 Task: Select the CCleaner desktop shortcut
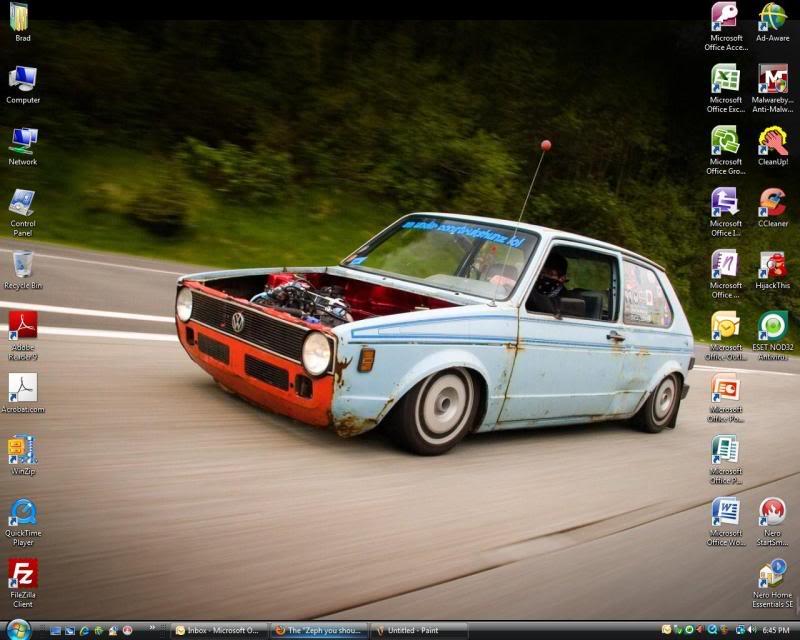772,208
